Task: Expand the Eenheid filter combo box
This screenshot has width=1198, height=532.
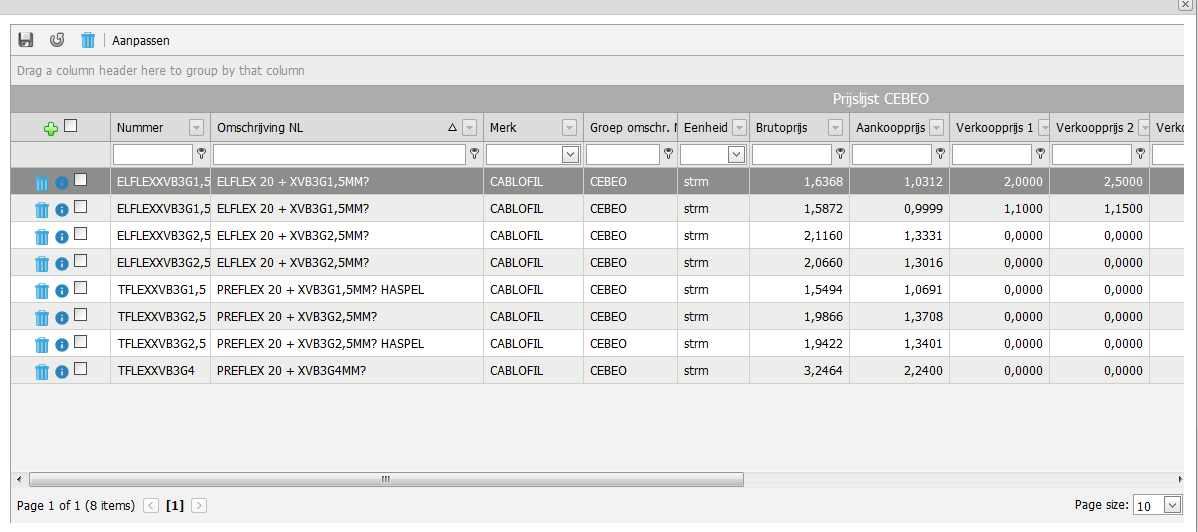Action: pos(737,154)
